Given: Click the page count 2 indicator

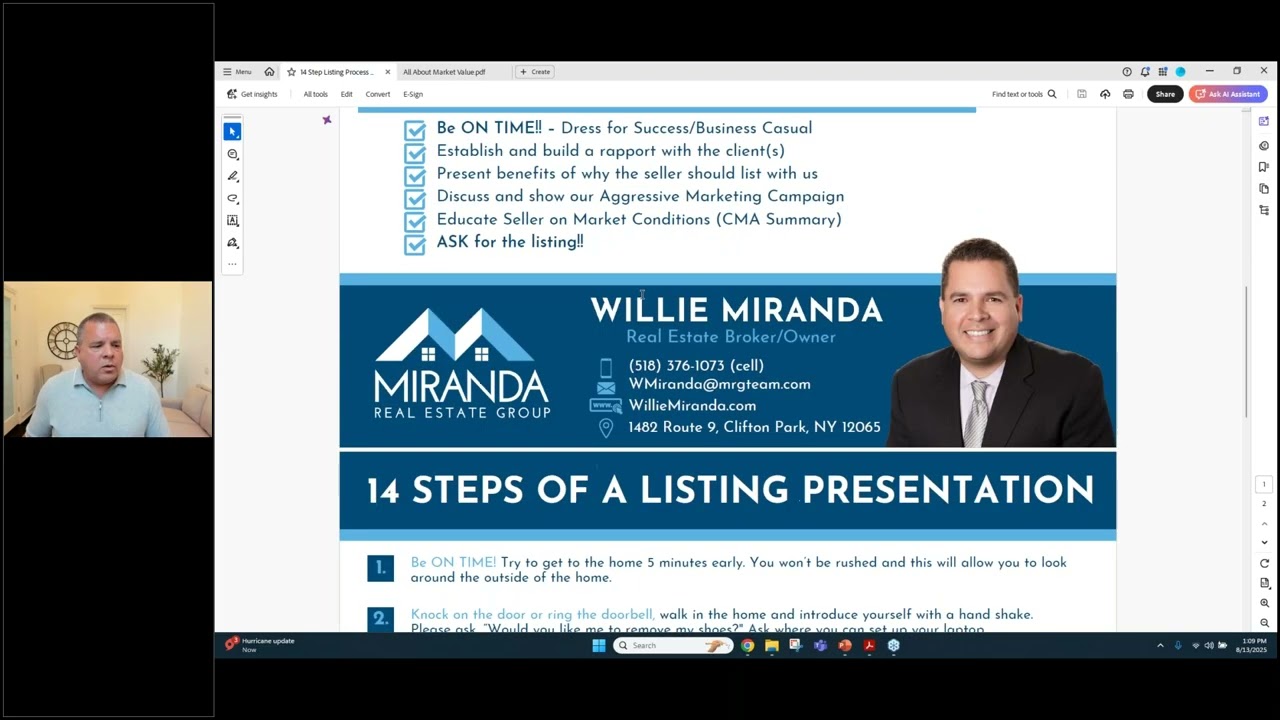Looking at the screenshot, I should [1264, 504].
